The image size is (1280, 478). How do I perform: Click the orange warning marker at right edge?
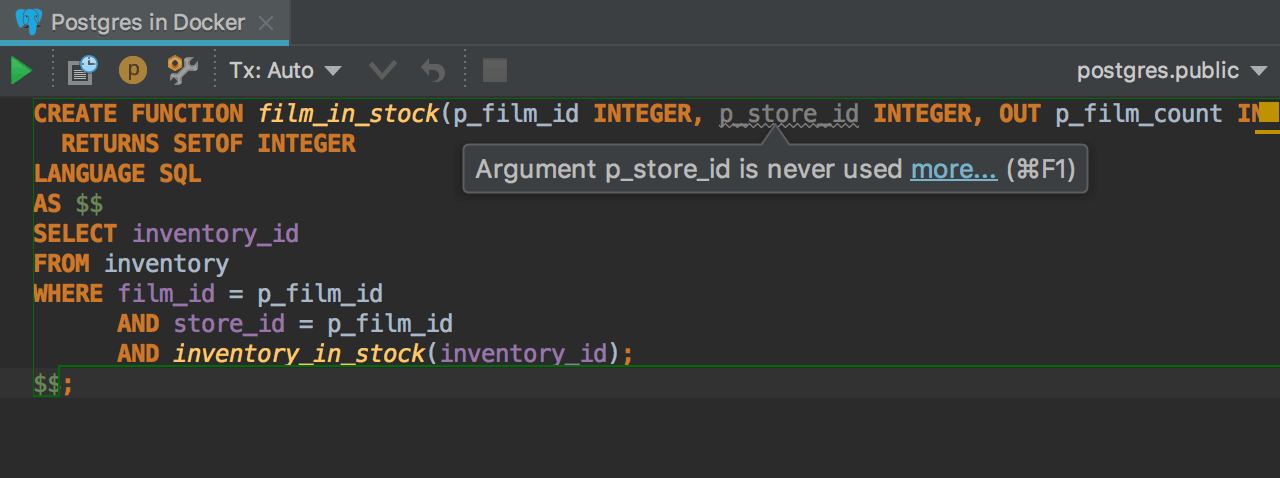coord(1268,111)
